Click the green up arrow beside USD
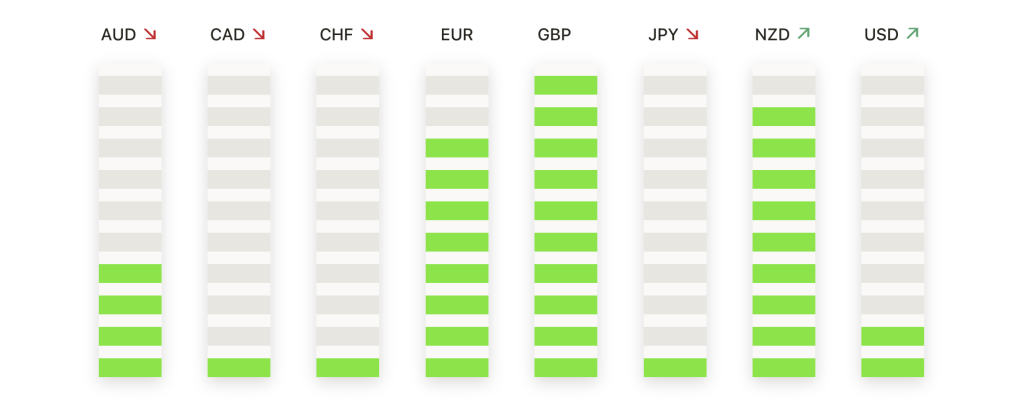Image resolution: width=1024 pixels, height=409 pixels. [911, 35]
